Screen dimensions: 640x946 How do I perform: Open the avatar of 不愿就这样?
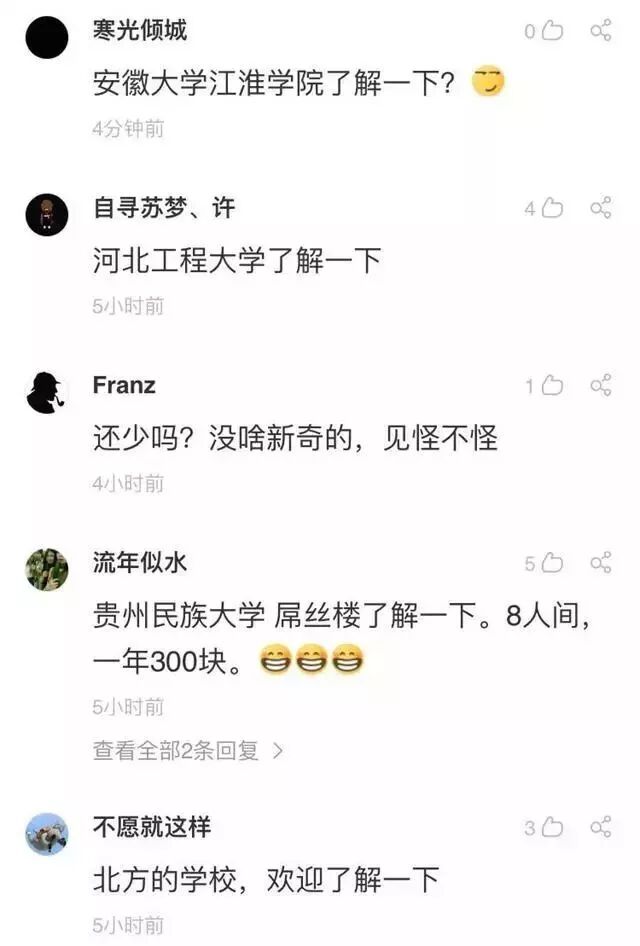[x=46, y=834]
